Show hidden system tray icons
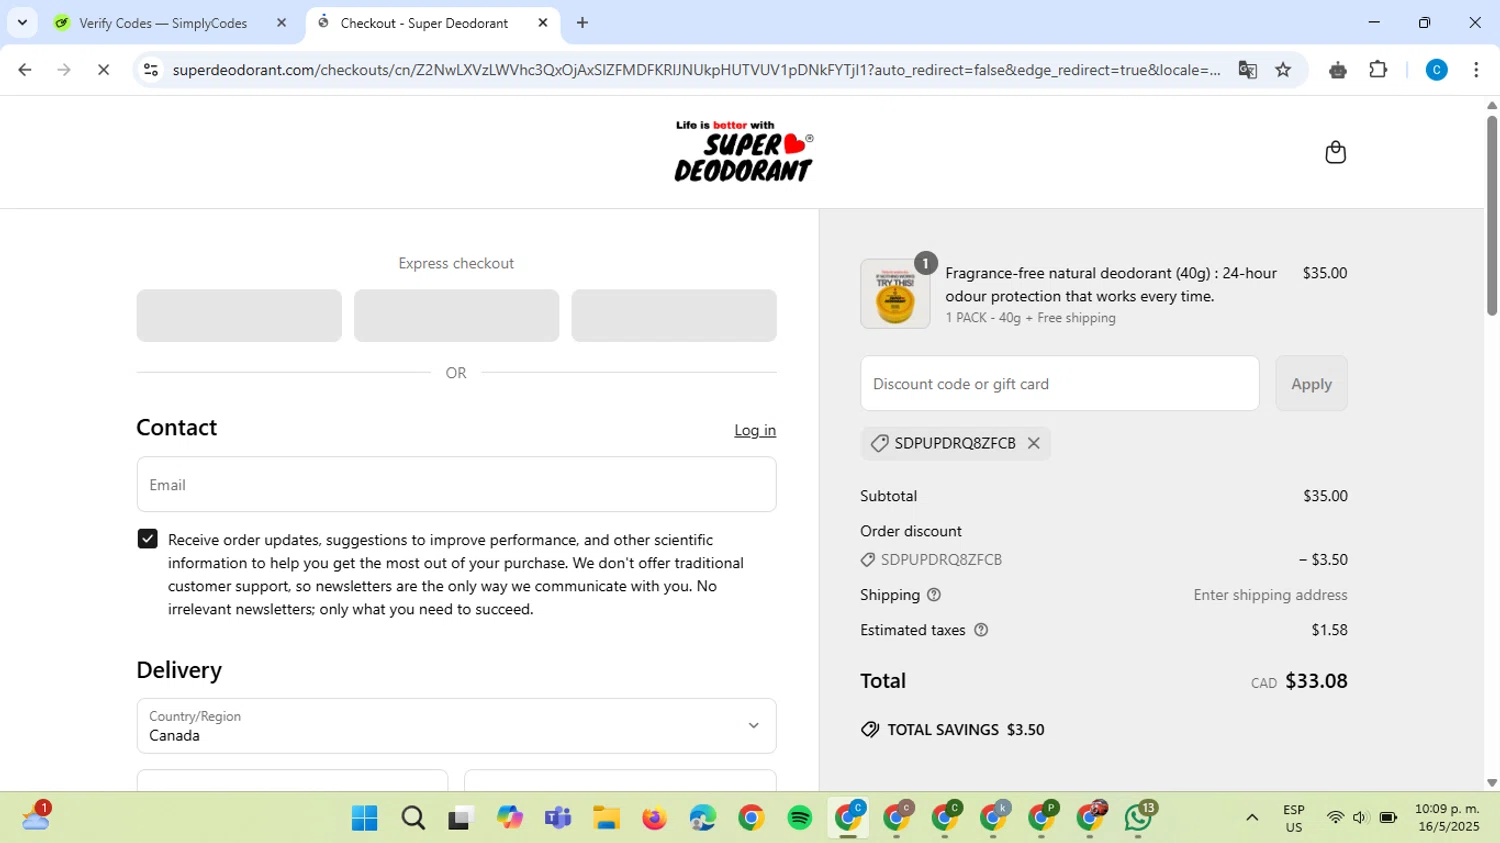This screenshot has width=1500, height=843. 1252,818
